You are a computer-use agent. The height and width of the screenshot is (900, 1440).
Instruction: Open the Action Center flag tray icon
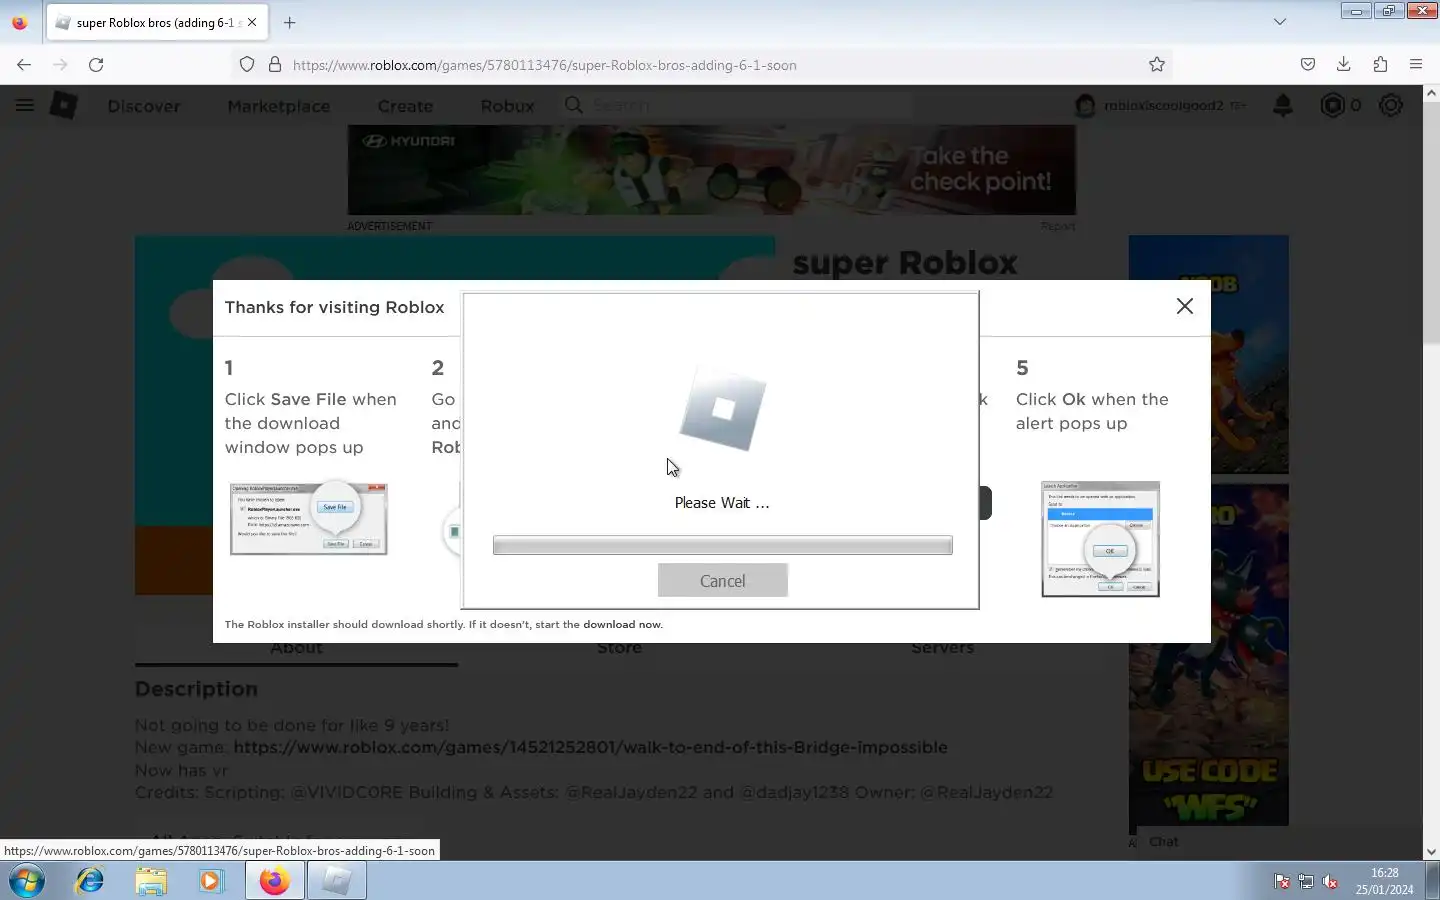point(1281,881)
